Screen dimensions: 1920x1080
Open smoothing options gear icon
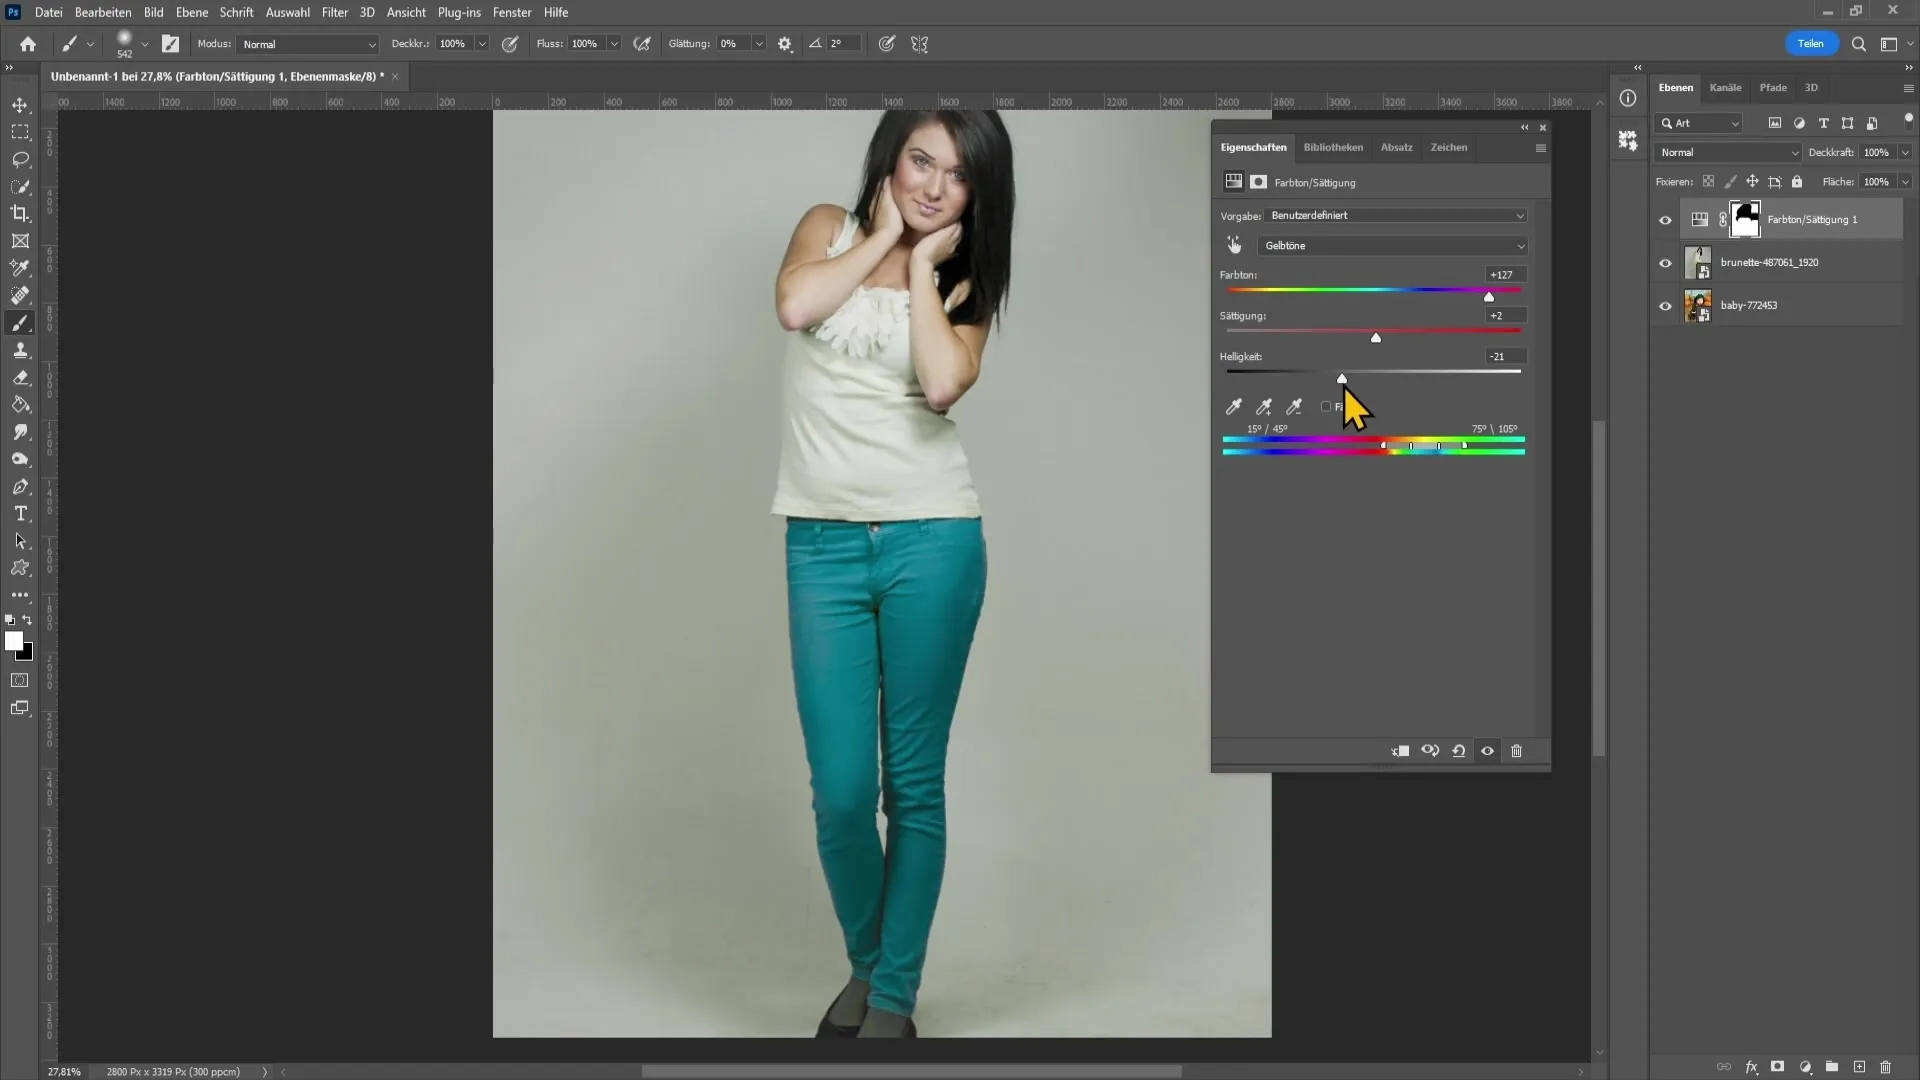(x=785, y=44)
